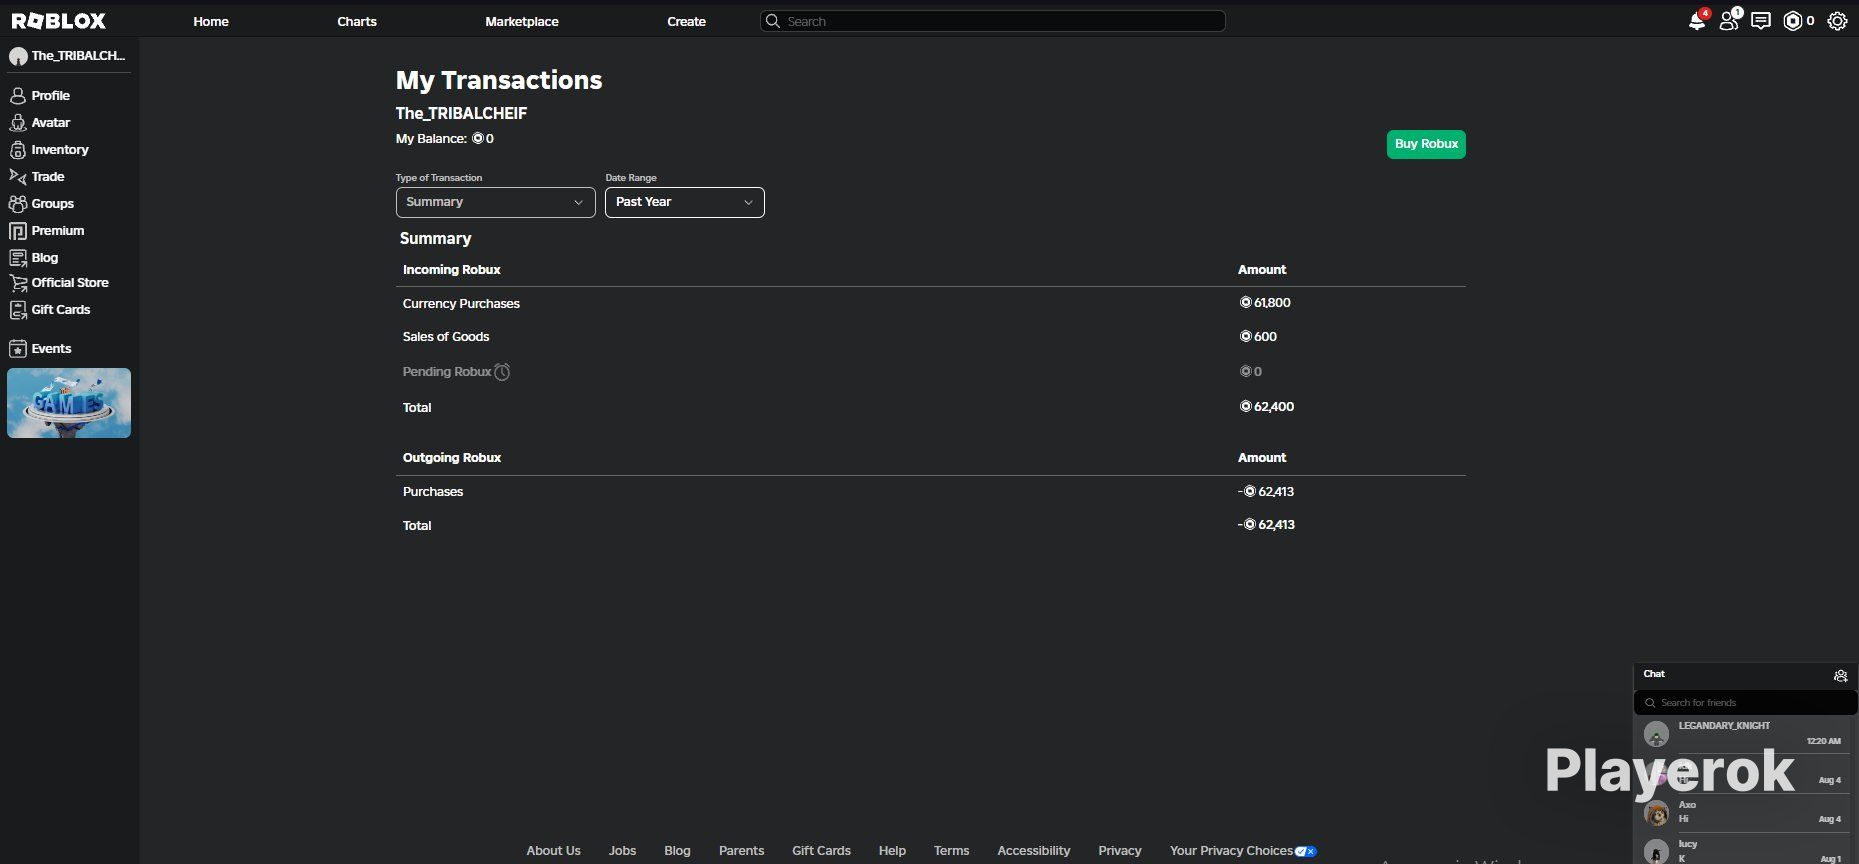This screenshot has height=864, width=1859.
Task: Switch to the Marketplace tab
Action: (522, 21)
